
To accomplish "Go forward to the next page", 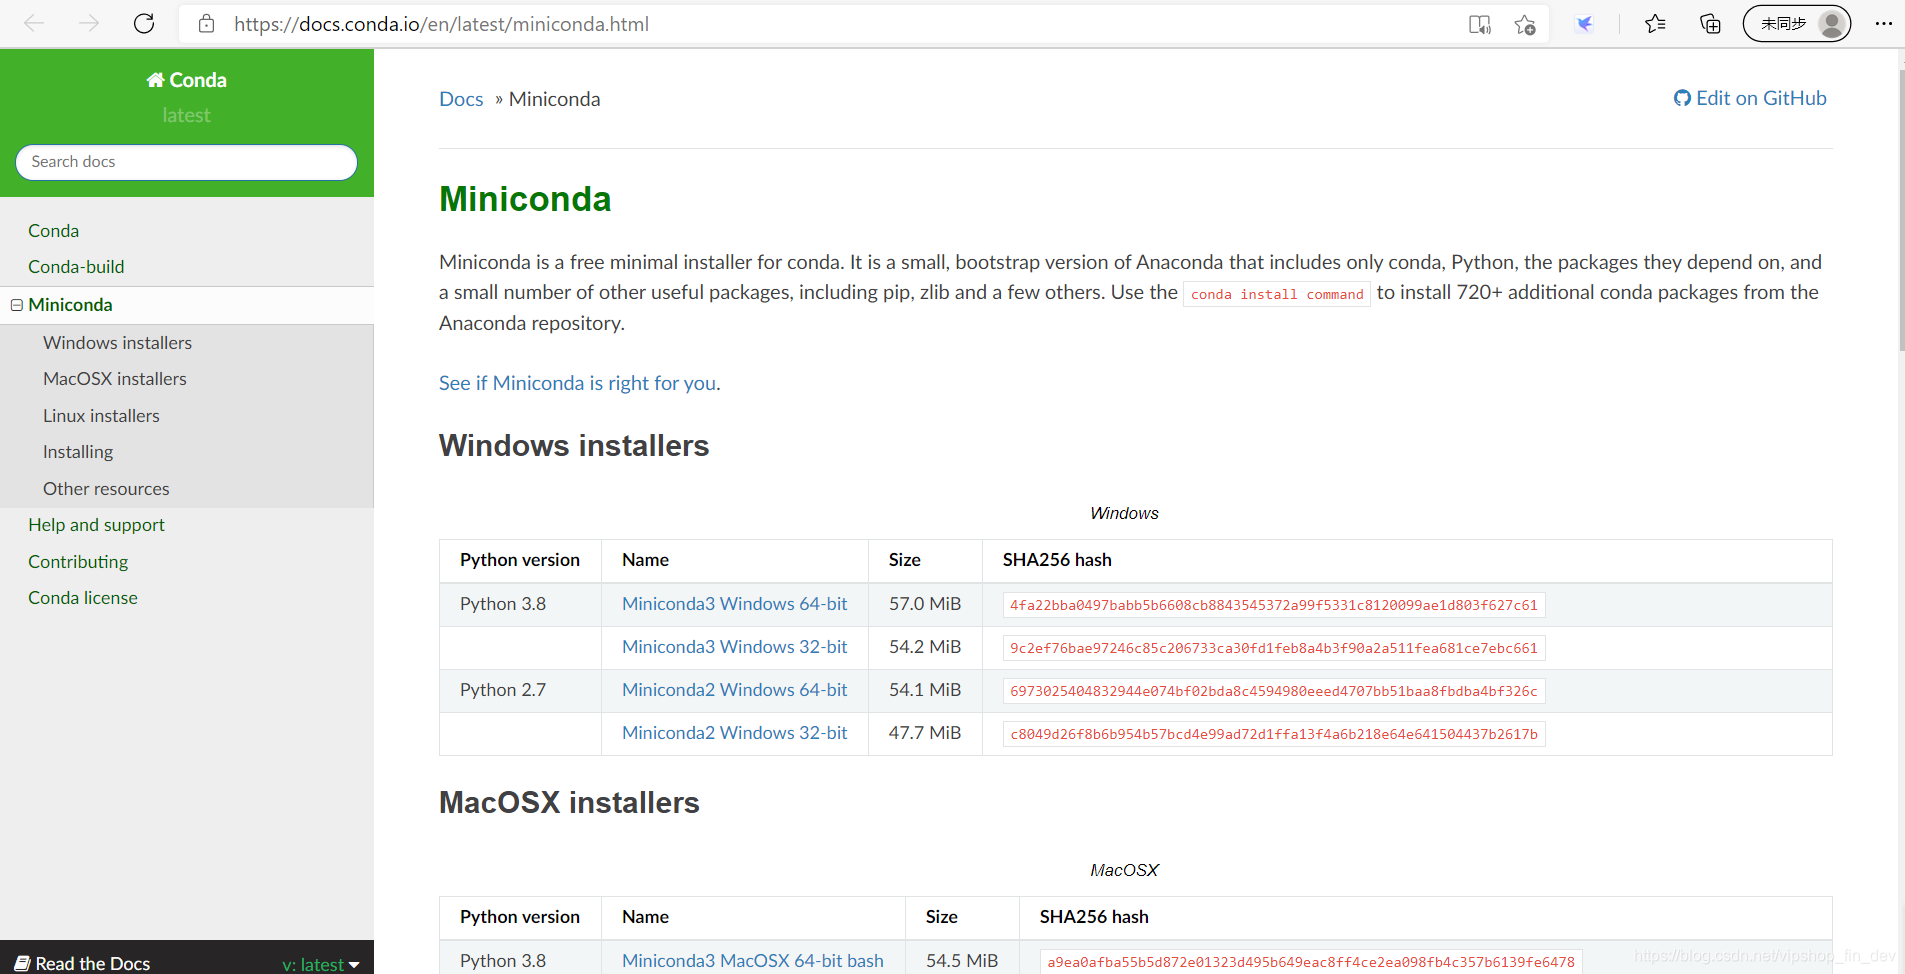I will (89, 23).
